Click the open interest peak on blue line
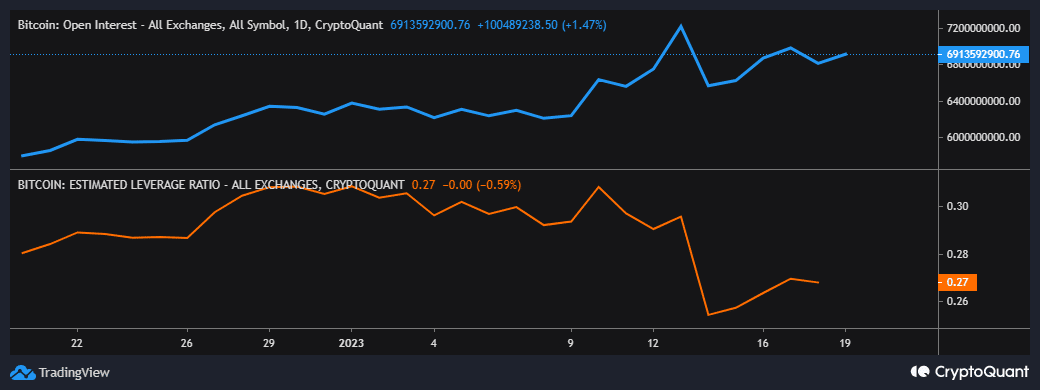 pos(681,26)
